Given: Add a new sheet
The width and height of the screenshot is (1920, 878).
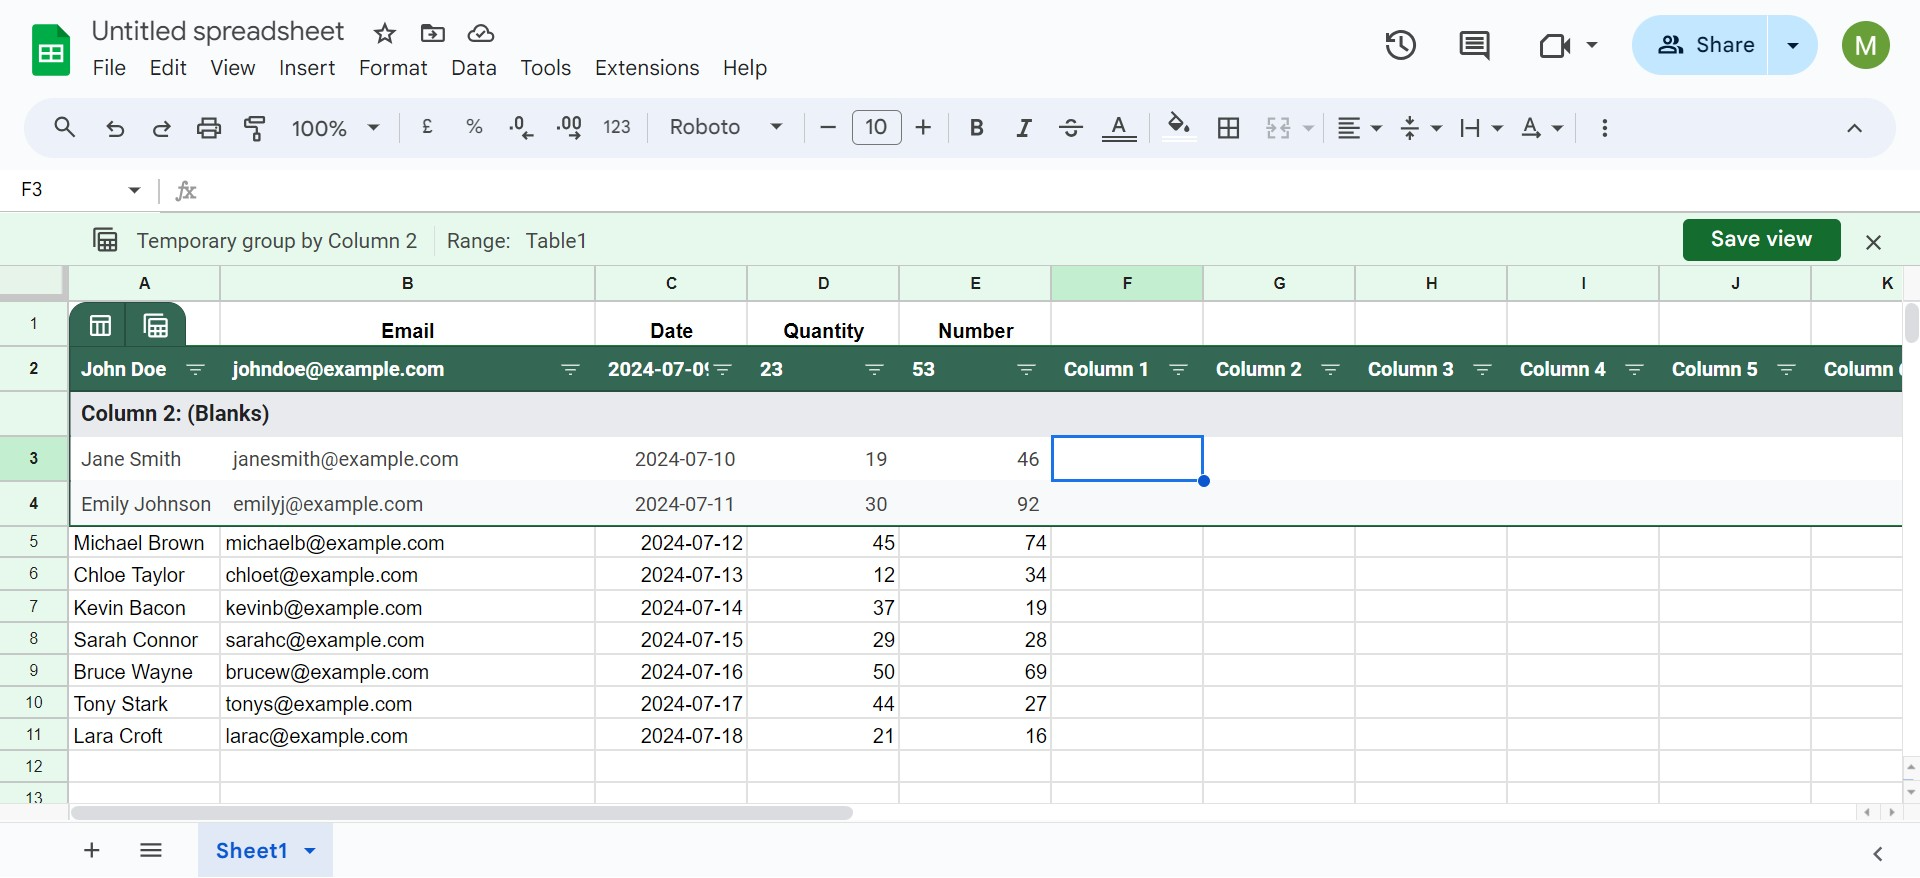Looking at the screenshot, I should tap(91, 850).
